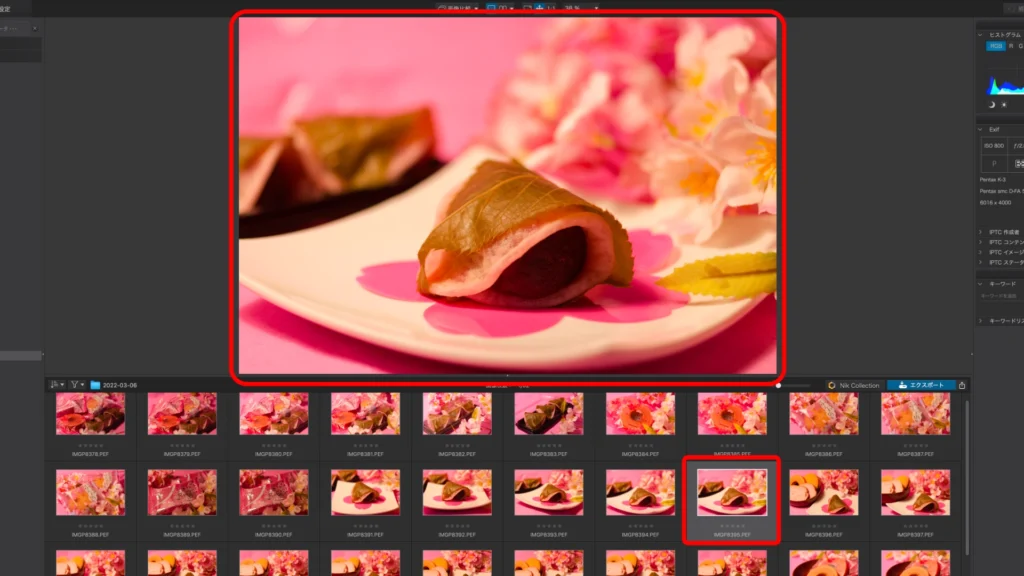Click the 2022-03-06 folder icon
Screen dimensions: 1024x576
pos(96,385)
